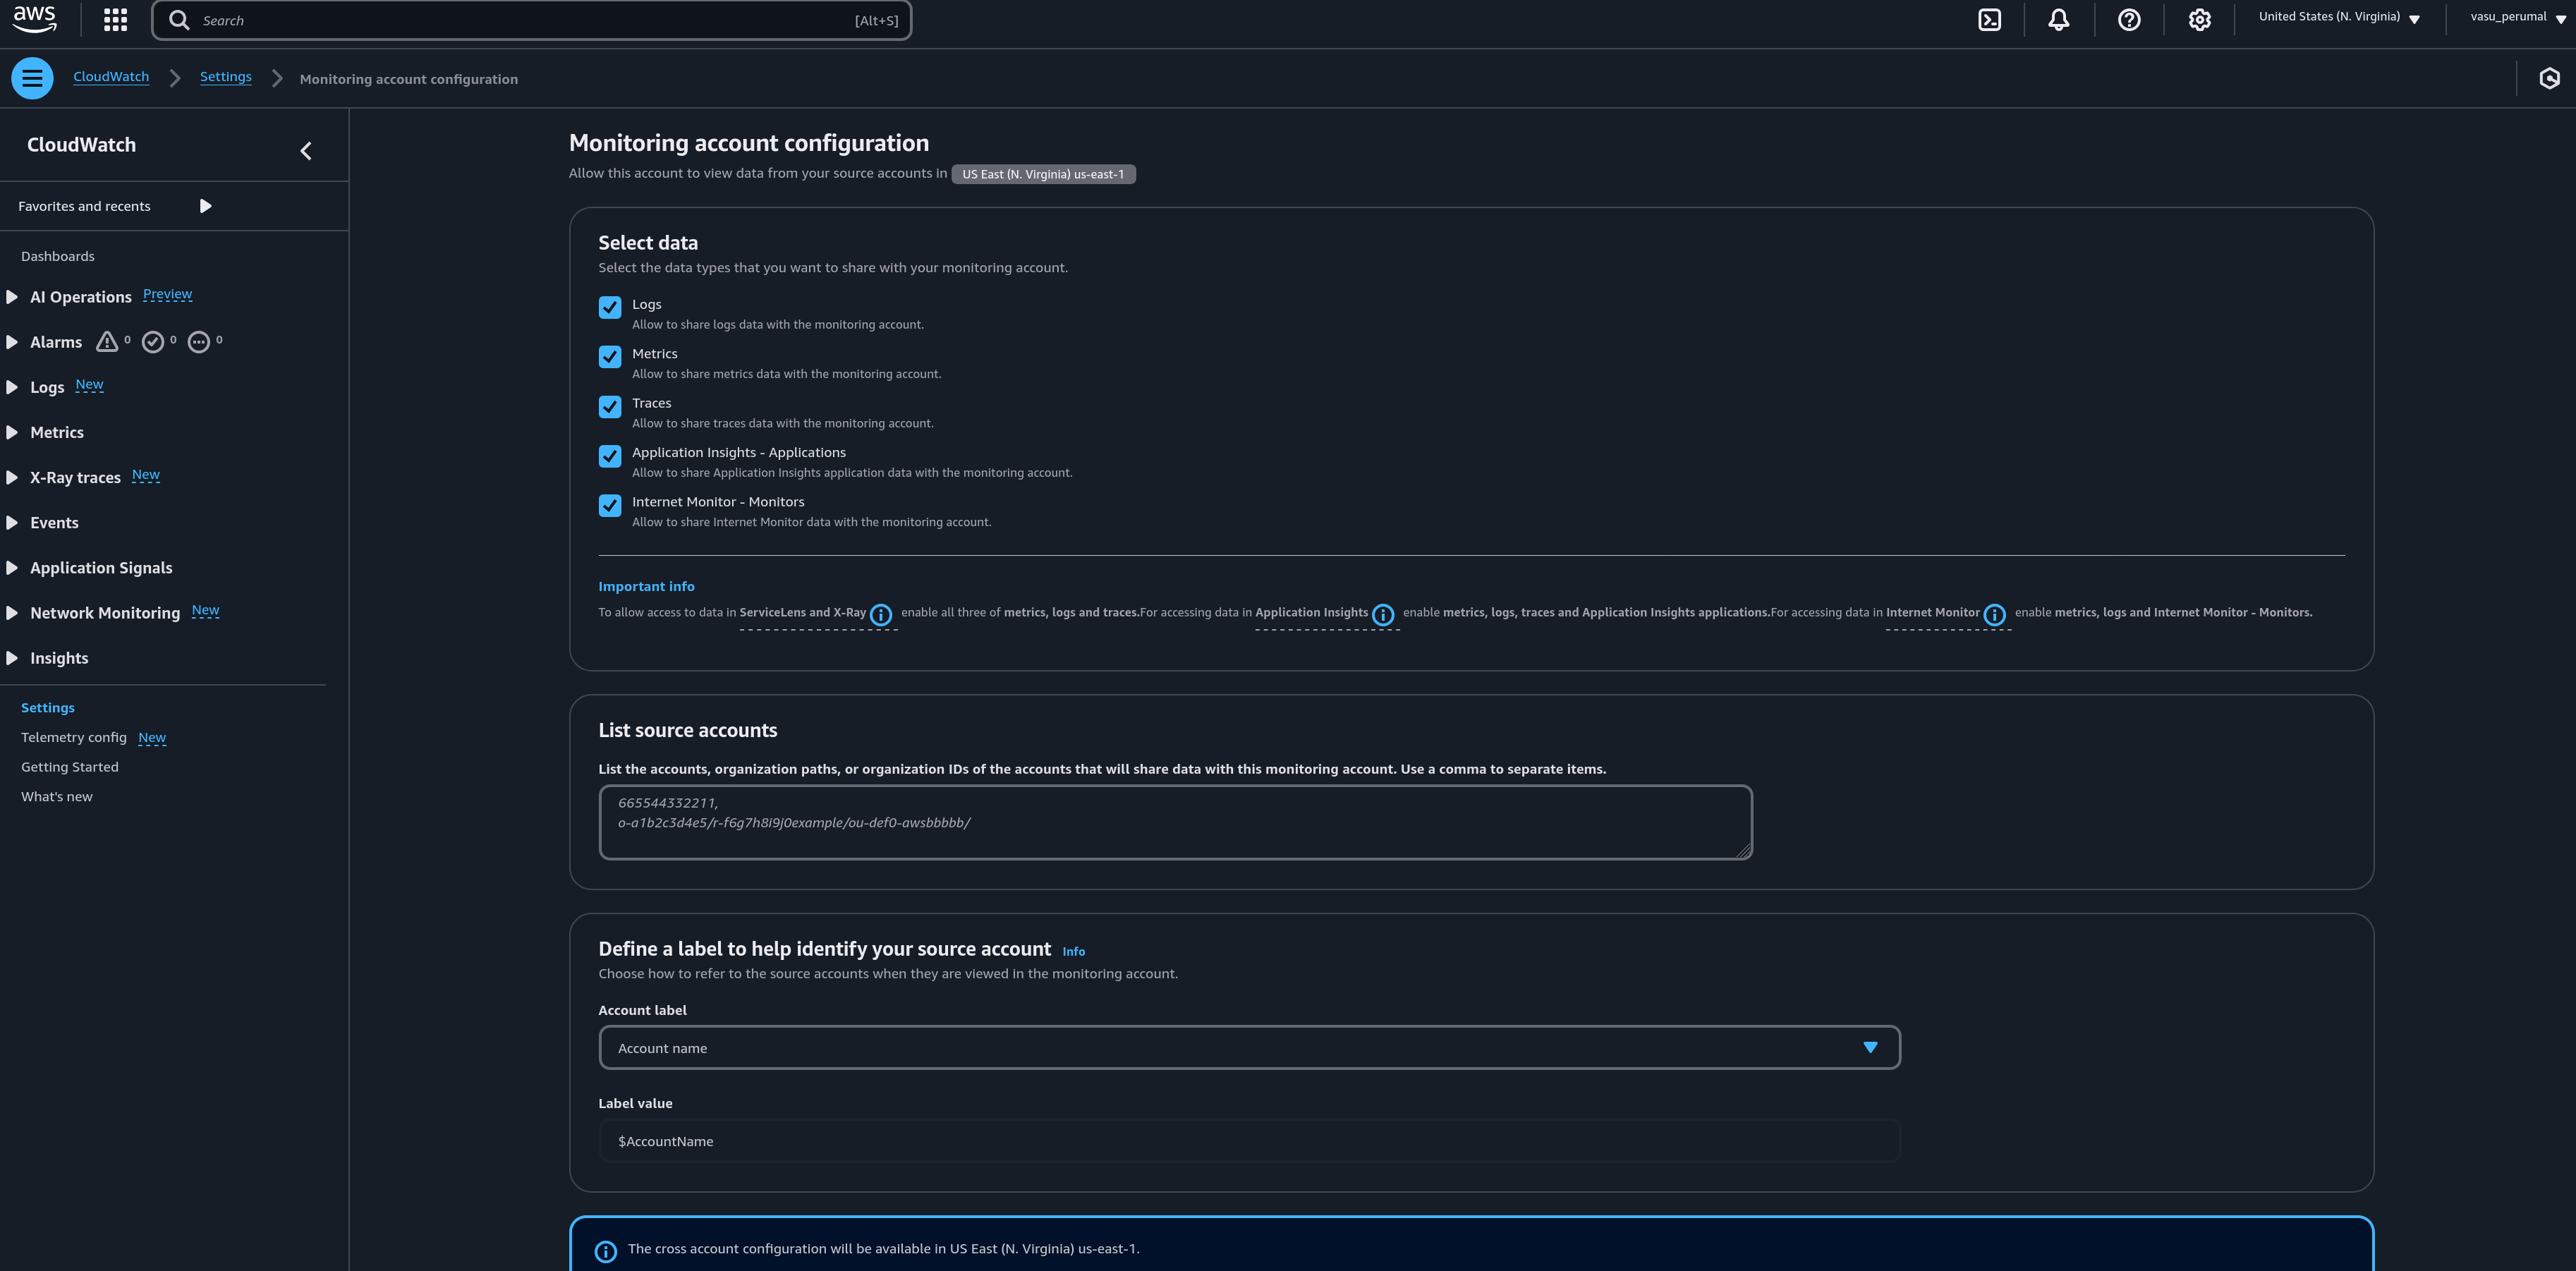Expand the Metrics sidebar section
This screenshot has height=1271, width=2576.
click(x=12, y=432)
